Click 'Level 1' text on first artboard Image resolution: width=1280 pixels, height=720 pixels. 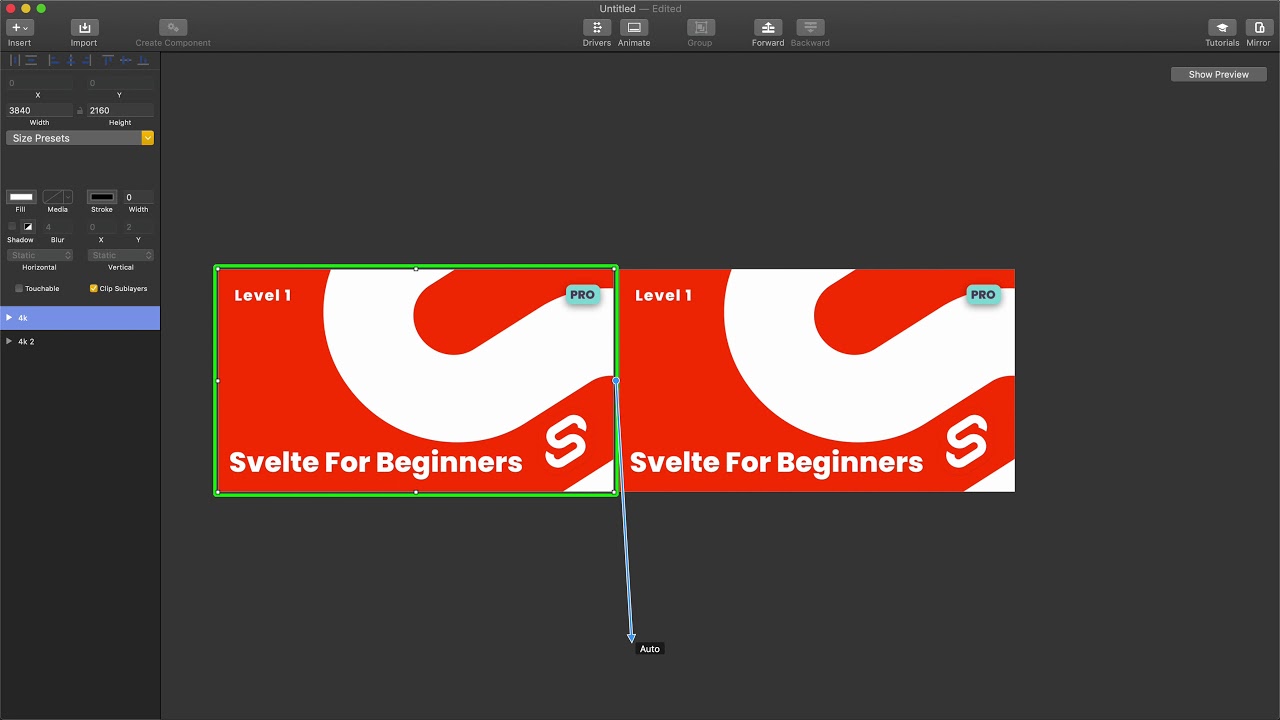(x=263, y=295)
